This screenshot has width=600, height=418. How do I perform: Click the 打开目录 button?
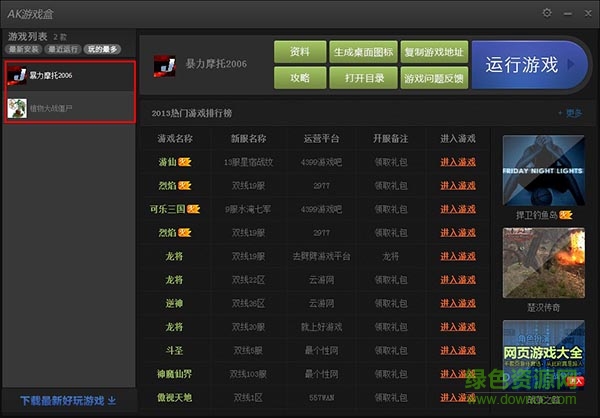(x=363, y=78)
